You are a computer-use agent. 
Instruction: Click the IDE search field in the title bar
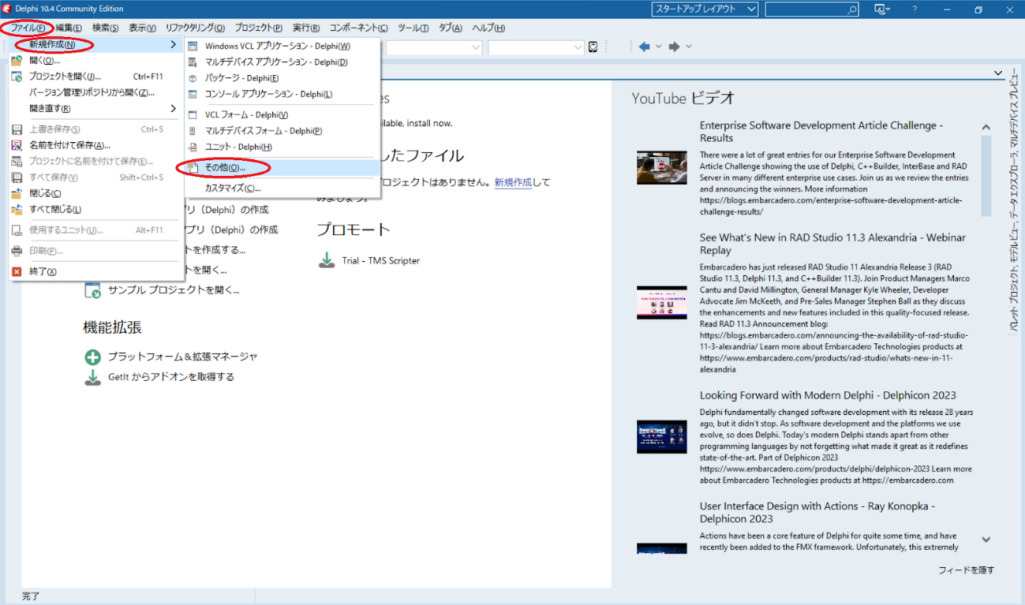click(812, 9)
